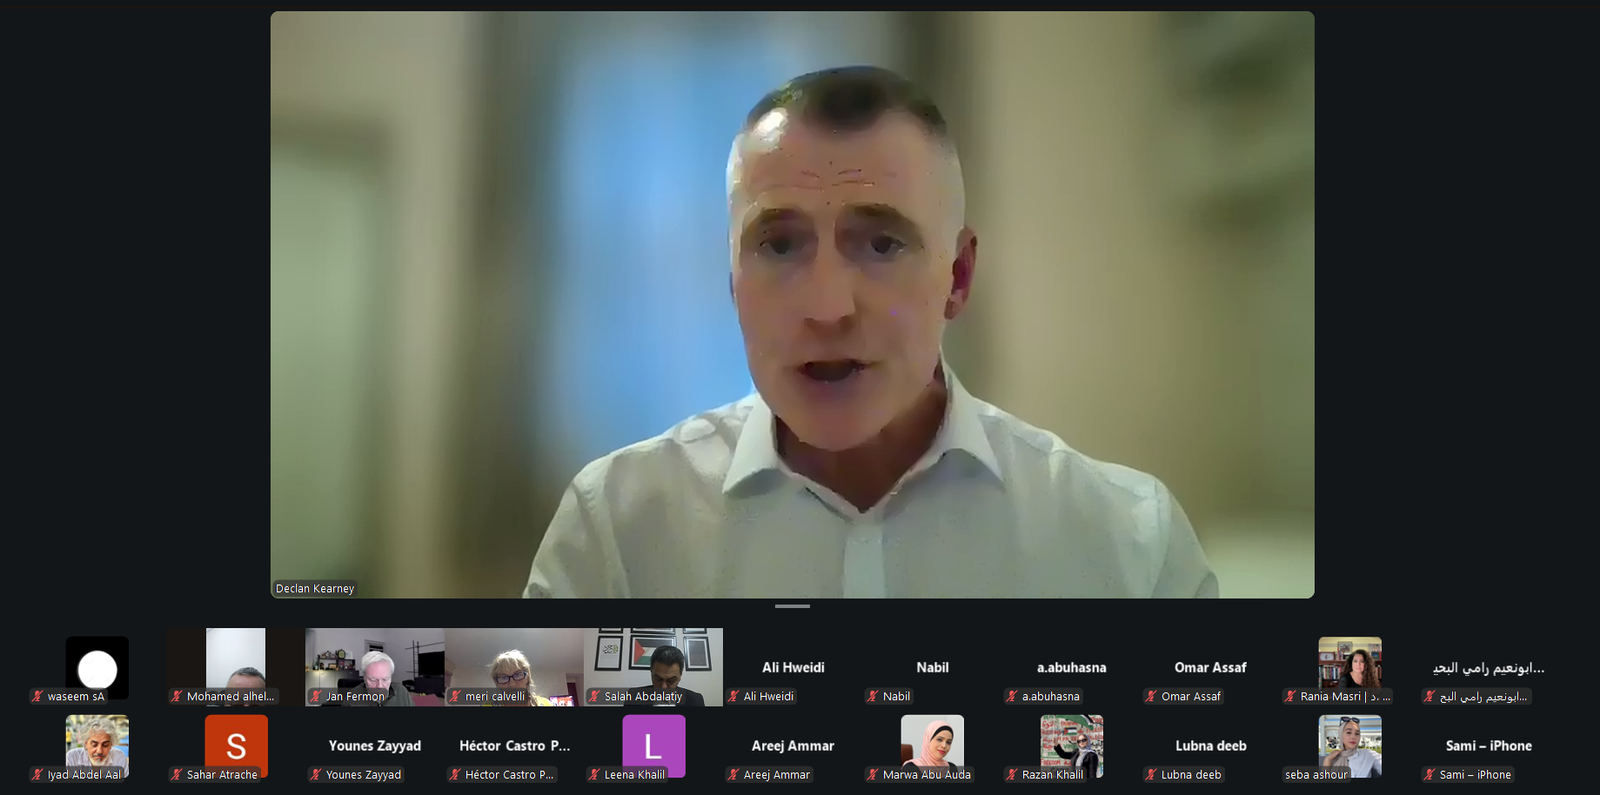Image resolution: width=1600 pixels, height=795 pixels.
Task: Click muted microphone icon next to Jan Fermon
Action: pyautogui.click(x=315, y=697)
